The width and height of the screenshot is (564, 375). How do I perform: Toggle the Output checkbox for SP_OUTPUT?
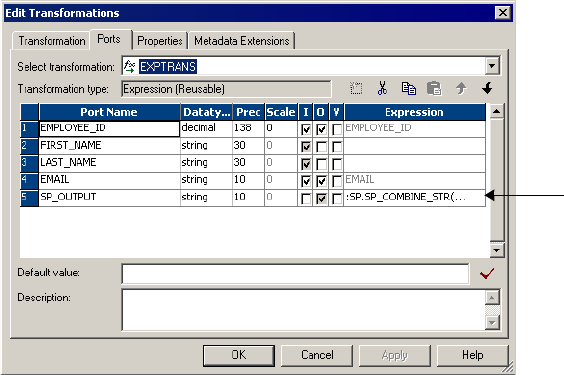[x=321, y=198]
